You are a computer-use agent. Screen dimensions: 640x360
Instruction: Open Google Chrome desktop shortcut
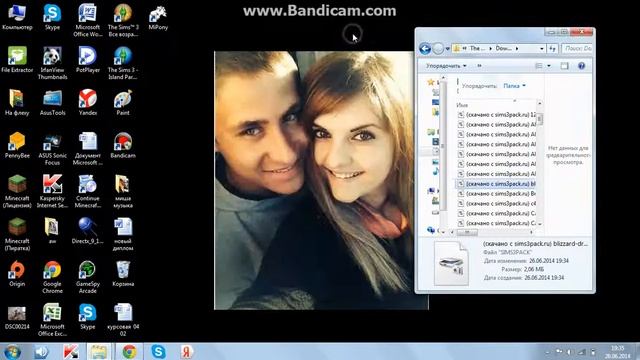pyautogui.click(x=52, y=277)
